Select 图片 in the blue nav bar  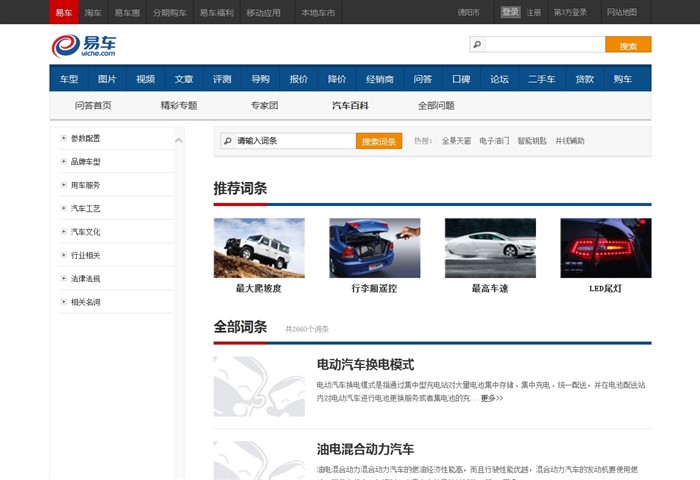[x=107, y=79]
